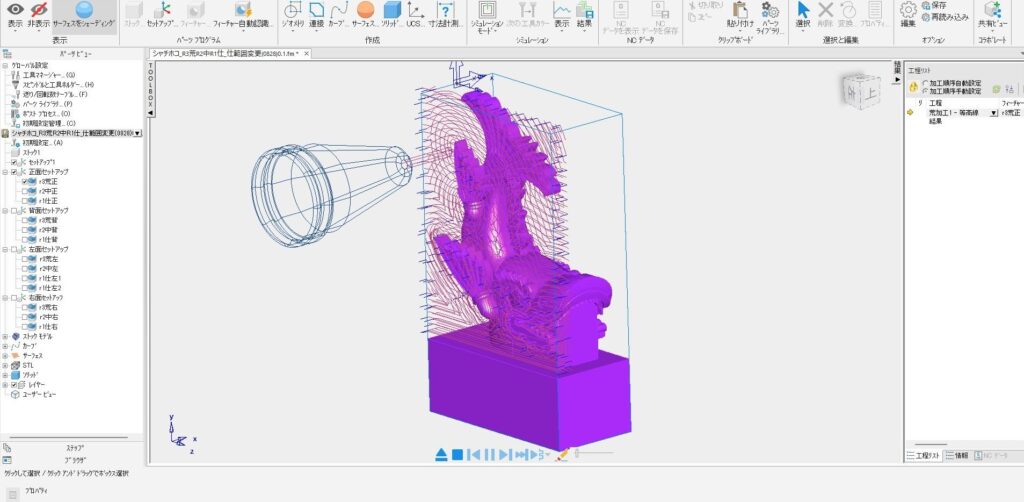Image resolution: width=1024 pixels, height=502 pixels.
Task: Uncheck the r3荒正 operation checkbox
Action: pyautogui.click(x=25, y=181)
